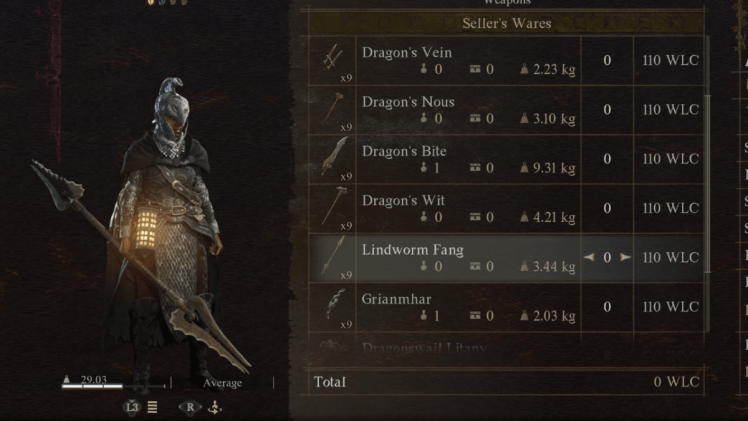
Task: Choose the Lindworm Fang spear icon
Action: [x=333, y=256]
